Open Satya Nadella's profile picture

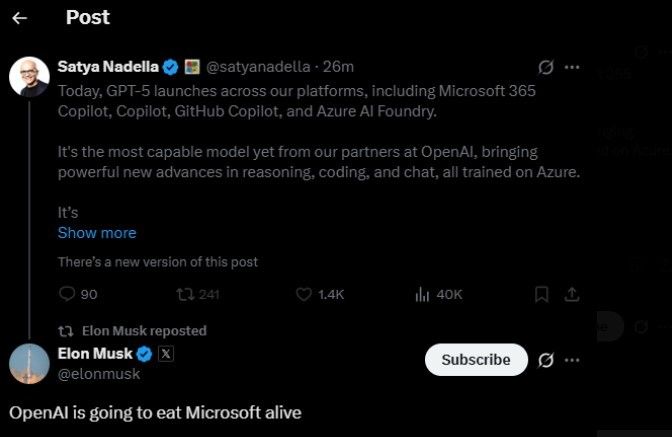point(30,75)
